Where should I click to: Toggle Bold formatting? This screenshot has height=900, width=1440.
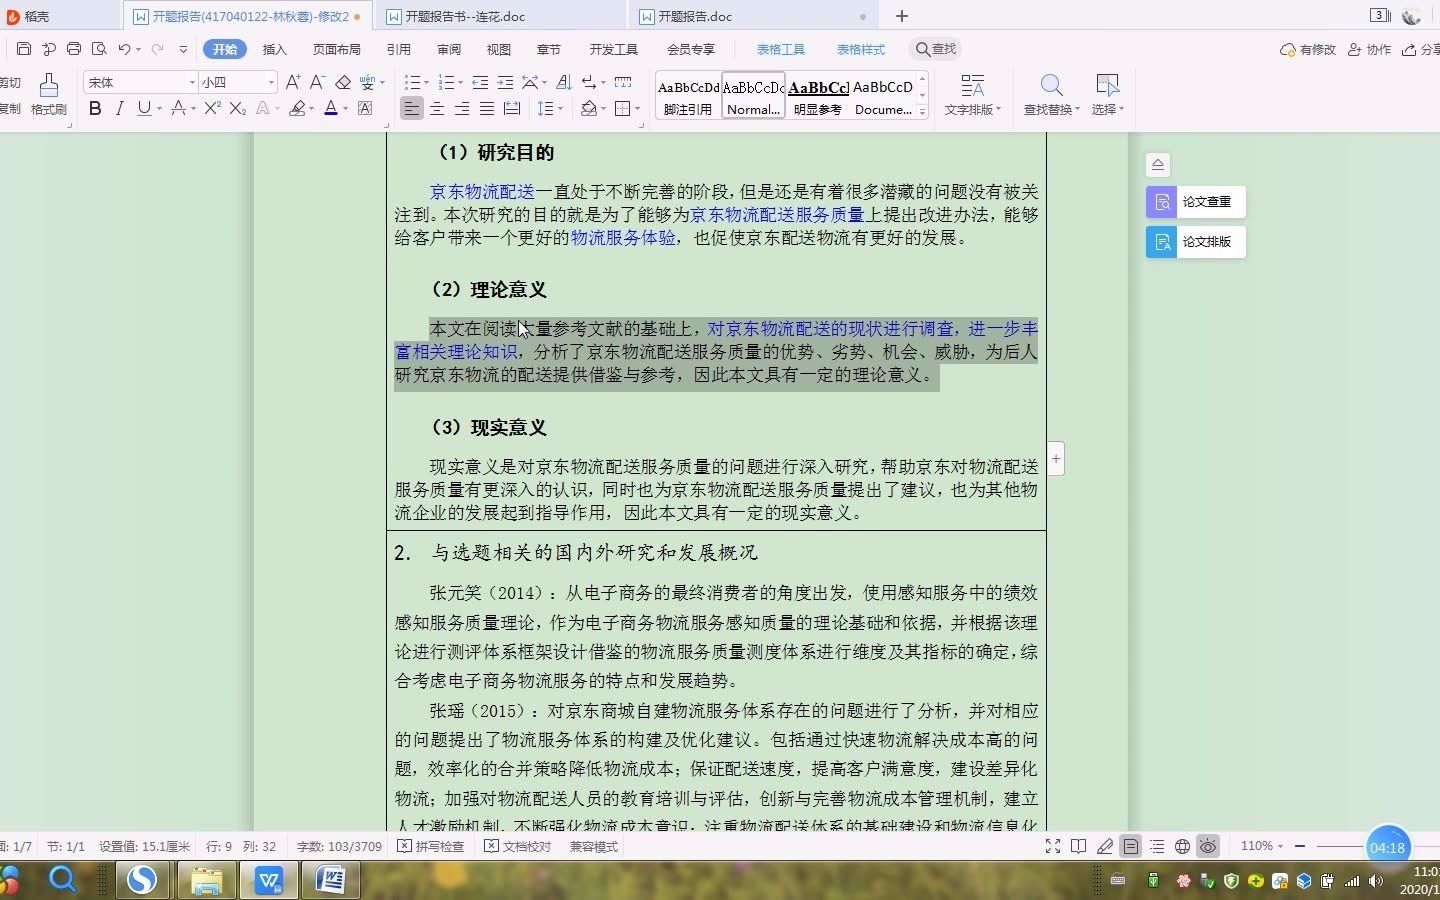click(x=95, y=108)
